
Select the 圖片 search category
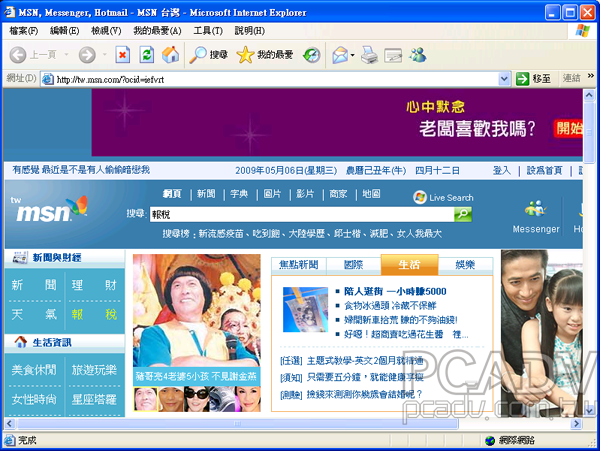(x=272, y=194)
